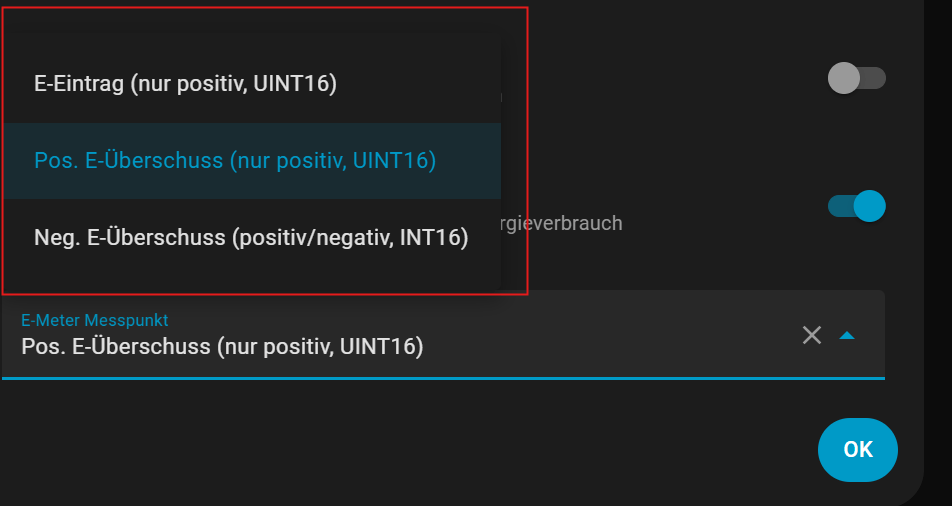Clear the E-Meter Messpunkt selection with X
The height and width of the screenshot is (506, 952).
tap(812, 336)
